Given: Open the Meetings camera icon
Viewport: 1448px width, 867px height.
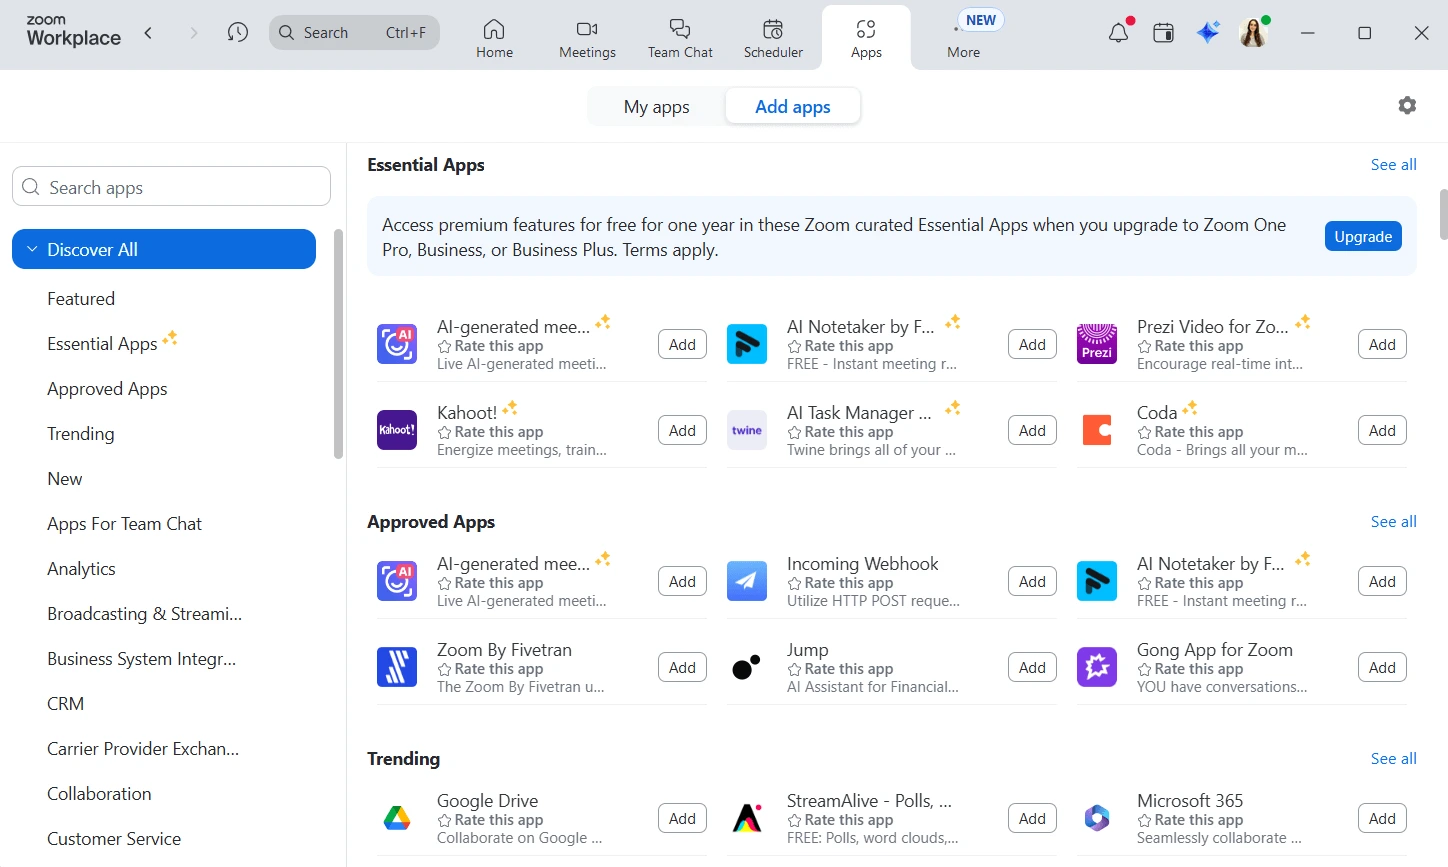Looking at the screenshot, I should [x=586, y=30].
